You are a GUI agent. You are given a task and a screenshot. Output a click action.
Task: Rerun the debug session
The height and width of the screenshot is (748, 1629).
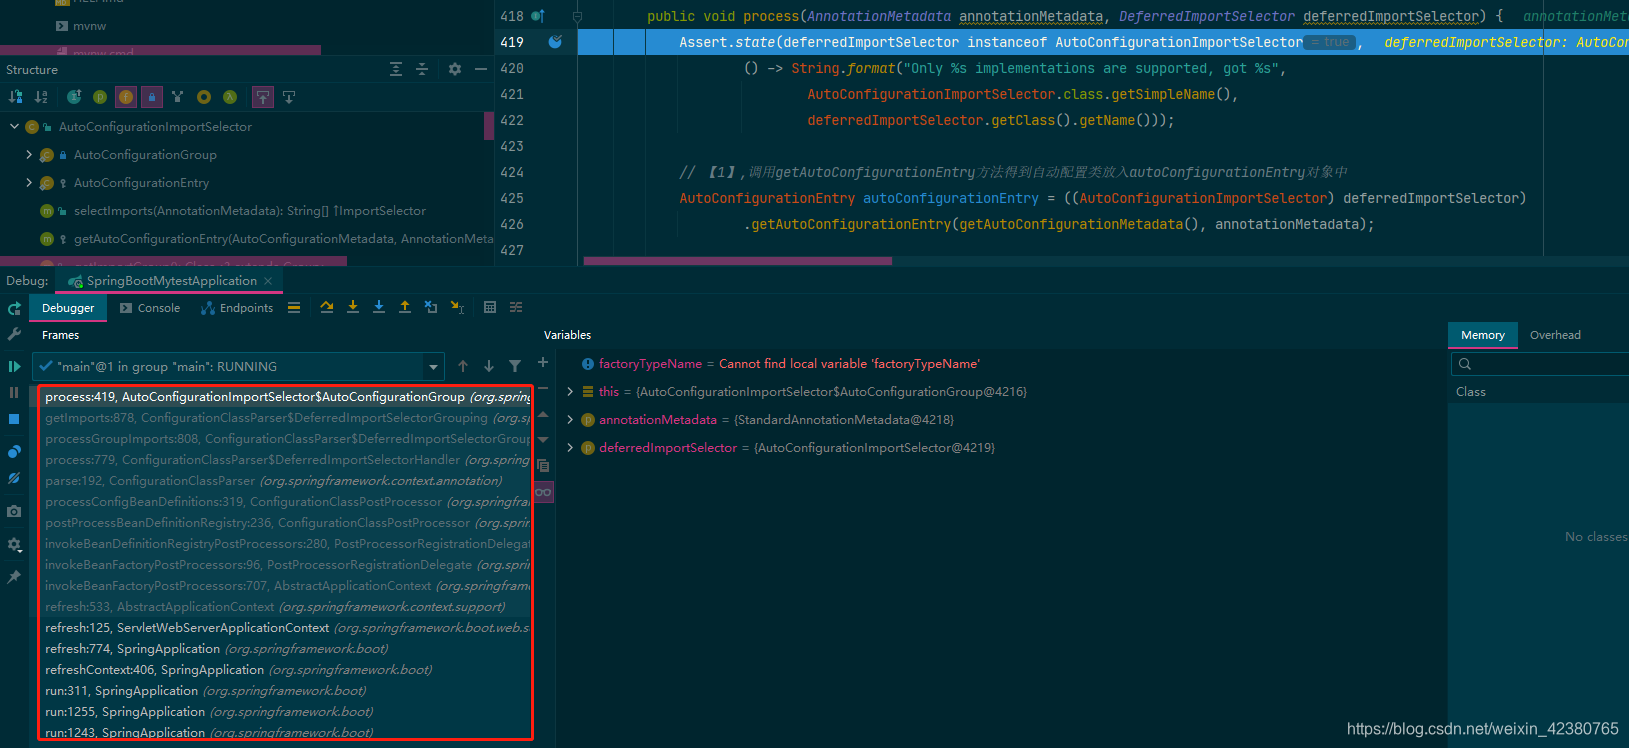pyautogui.click(x=14, y=309)
